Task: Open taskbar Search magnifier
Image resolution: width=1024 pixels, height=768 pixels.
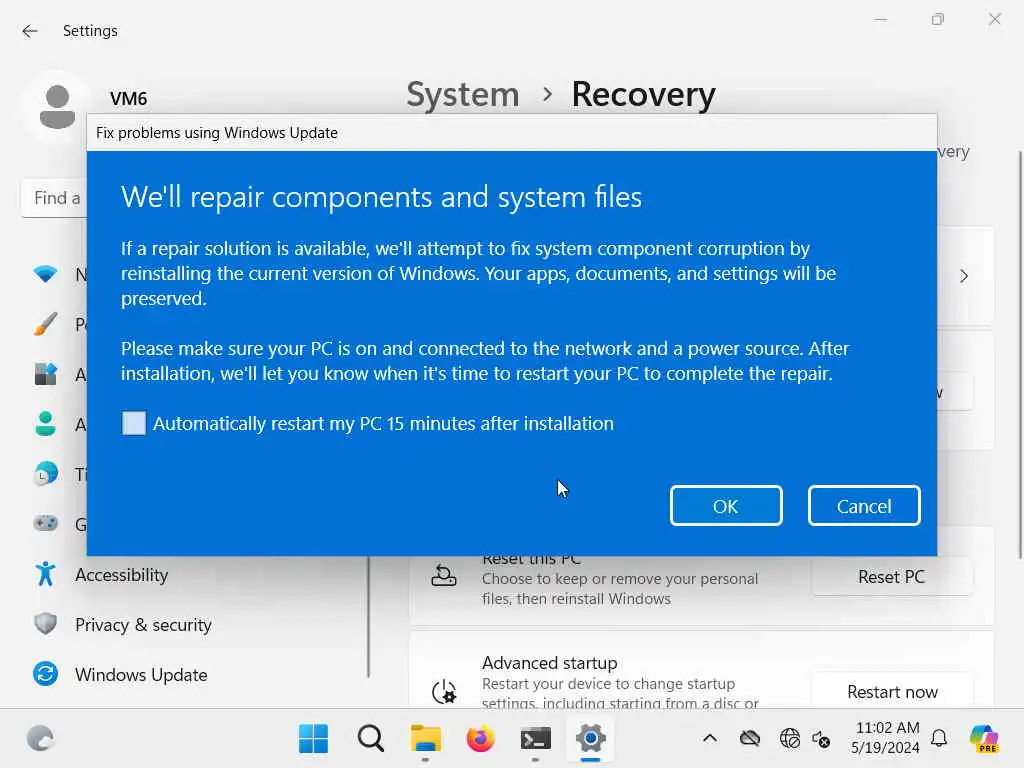Action: 370,739
